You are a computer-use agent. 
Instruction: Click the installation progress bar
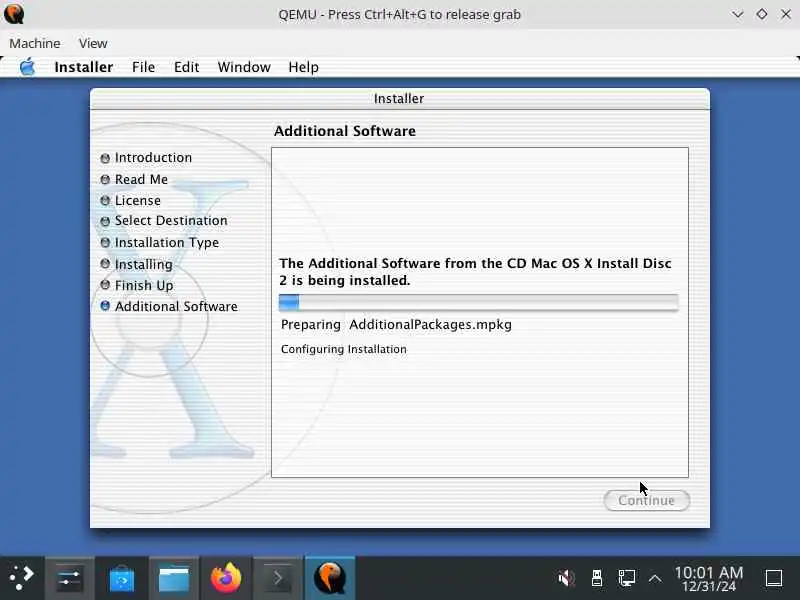(479, 302)
